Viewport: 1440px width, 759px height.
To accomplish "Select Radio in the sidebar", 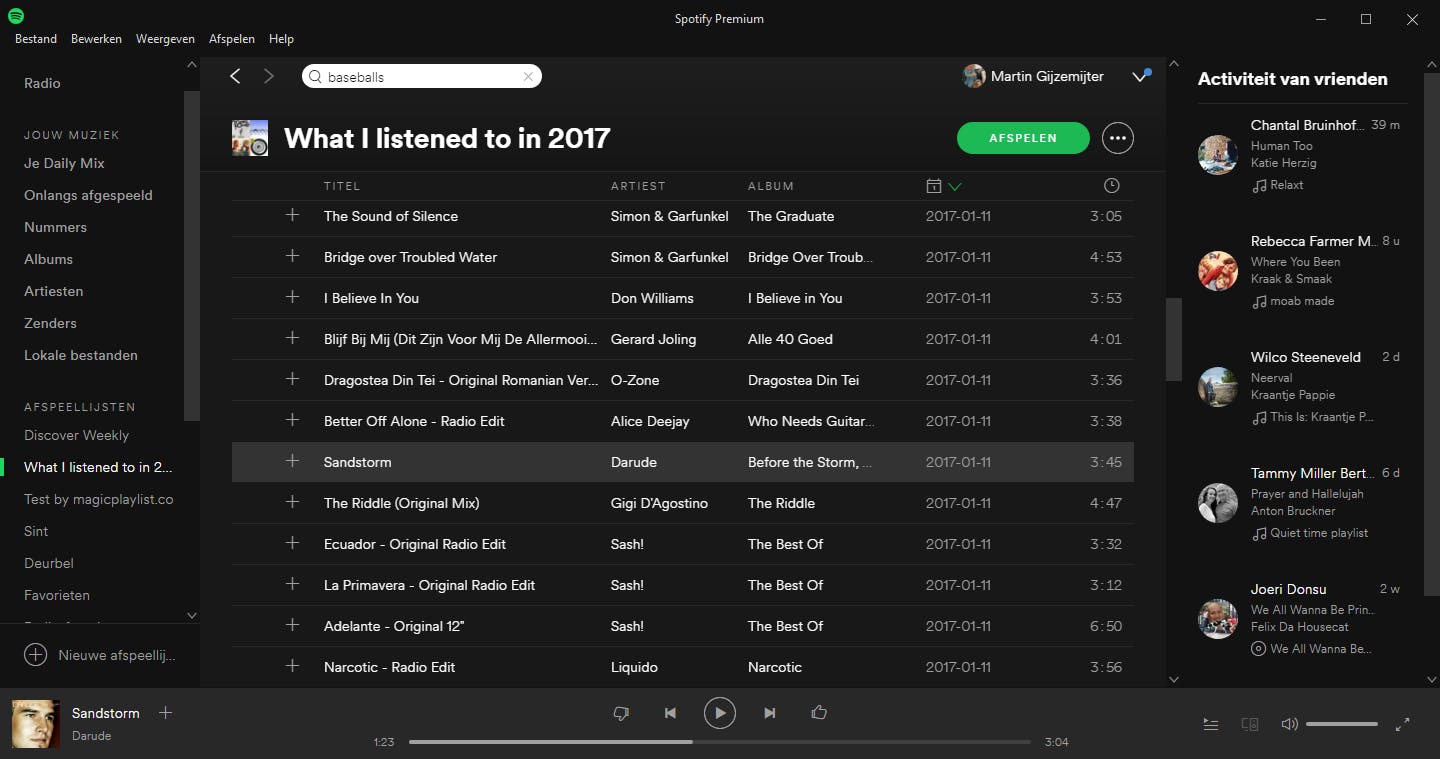I will click(x=42, y=83).
